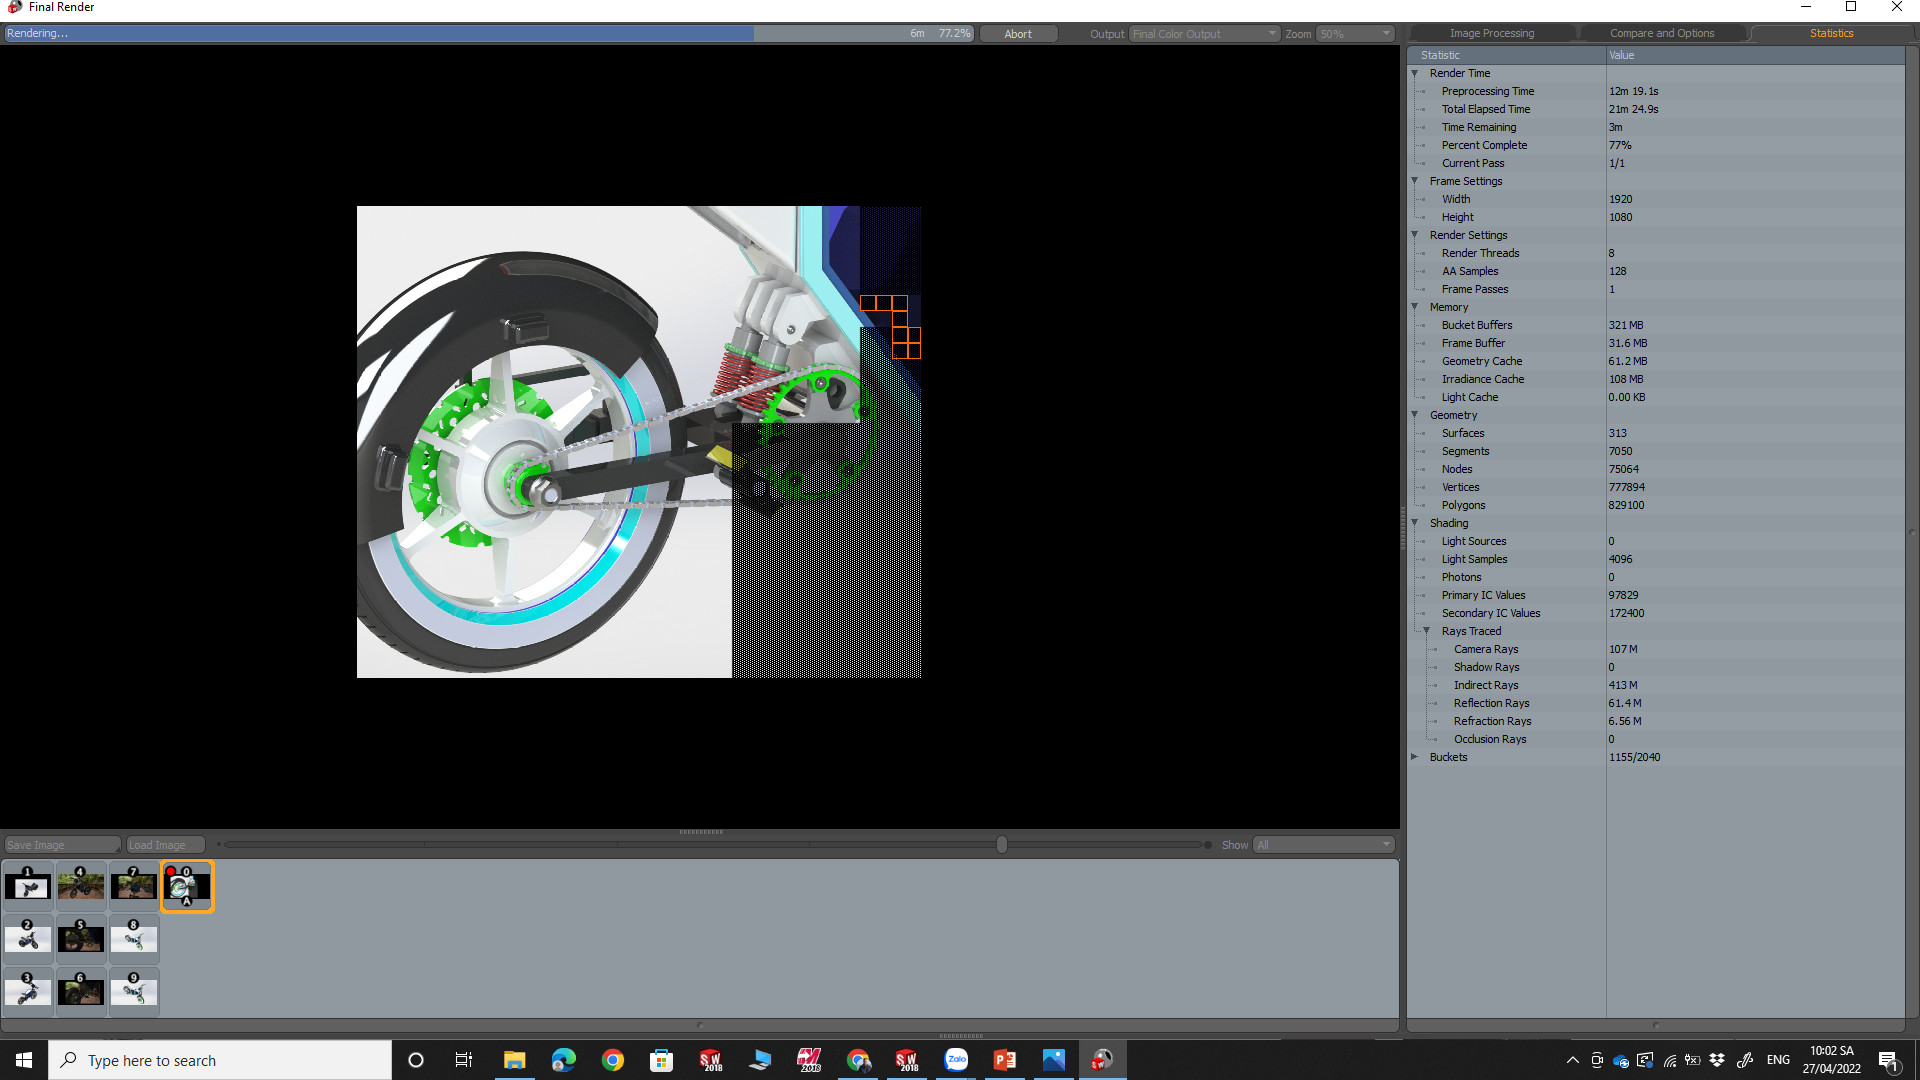Select the second render slot thumbnail

(28, 938)
